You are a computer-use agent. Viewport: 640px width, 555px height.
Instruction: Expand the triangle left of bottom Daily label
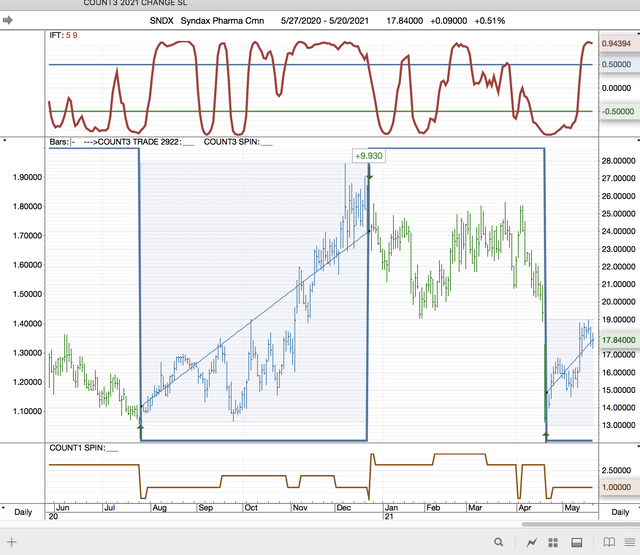coord(4,508)
